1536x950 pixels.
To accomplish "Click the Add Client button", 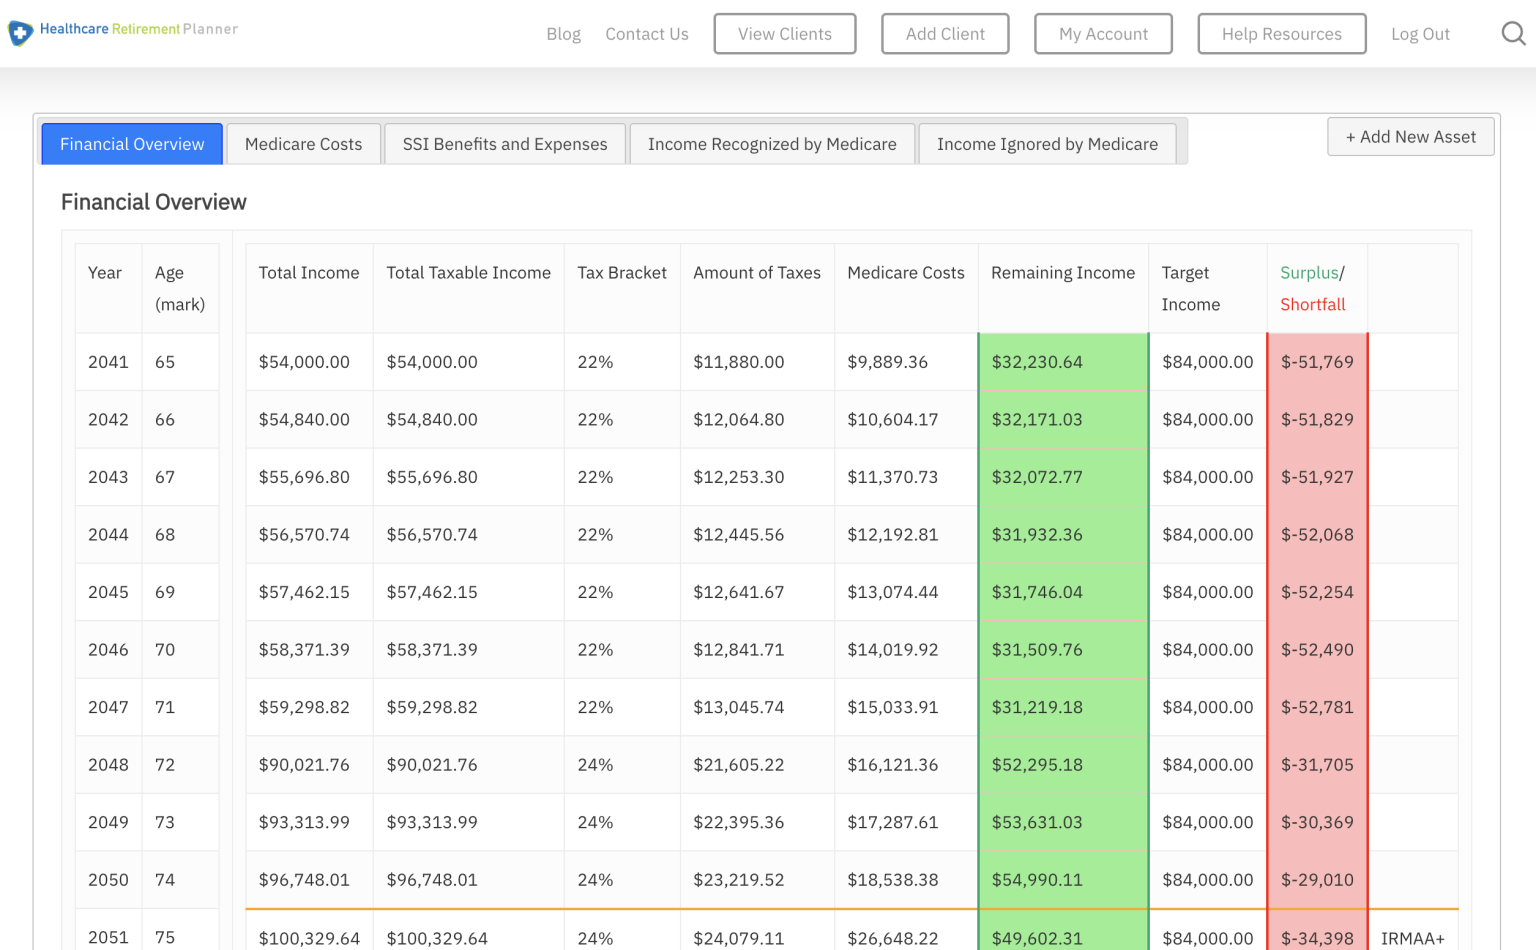I will click(945, 34).
